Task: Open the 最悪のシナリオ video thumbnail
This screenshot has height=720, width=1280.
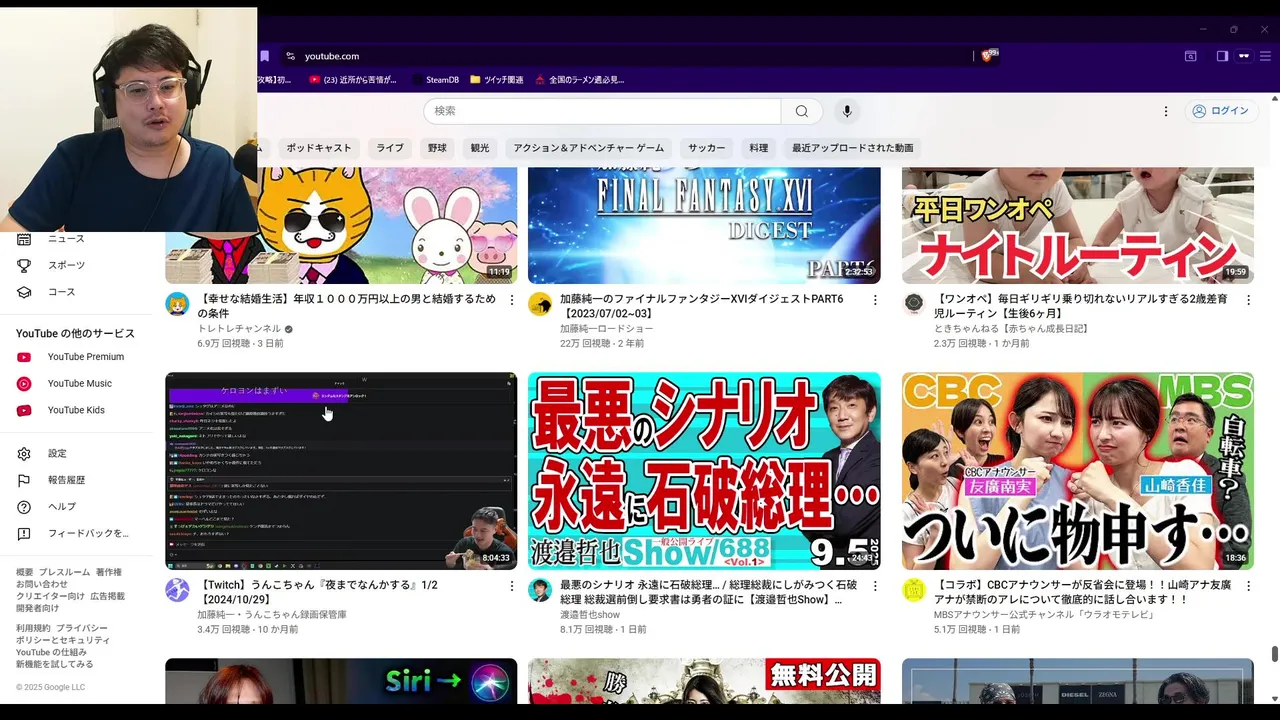Action: coord(704,471)
